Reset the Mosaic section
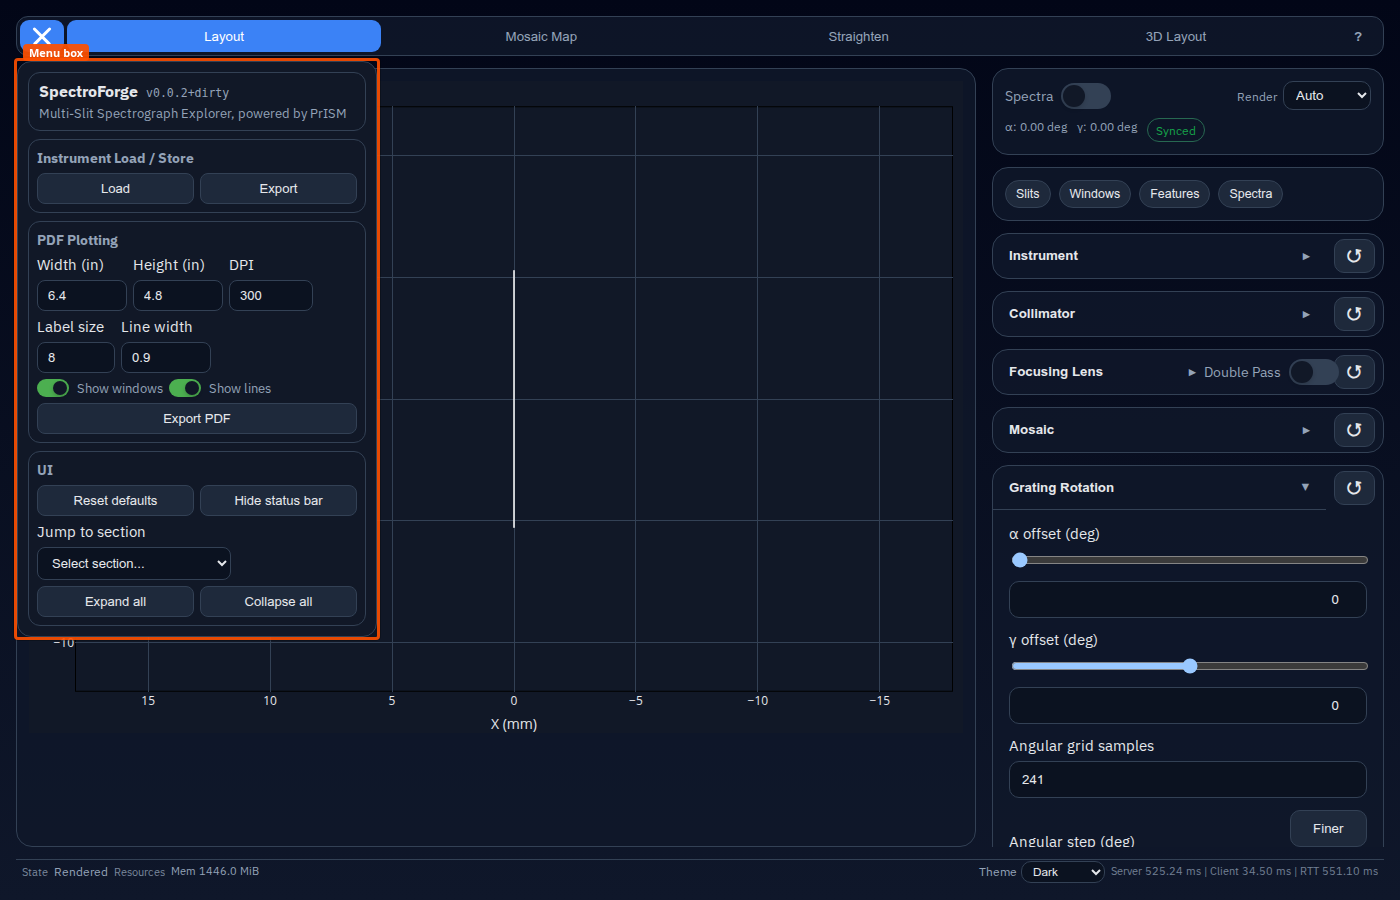Image resolution: width=1400 pixels, height=900 pixels. 1354,430
